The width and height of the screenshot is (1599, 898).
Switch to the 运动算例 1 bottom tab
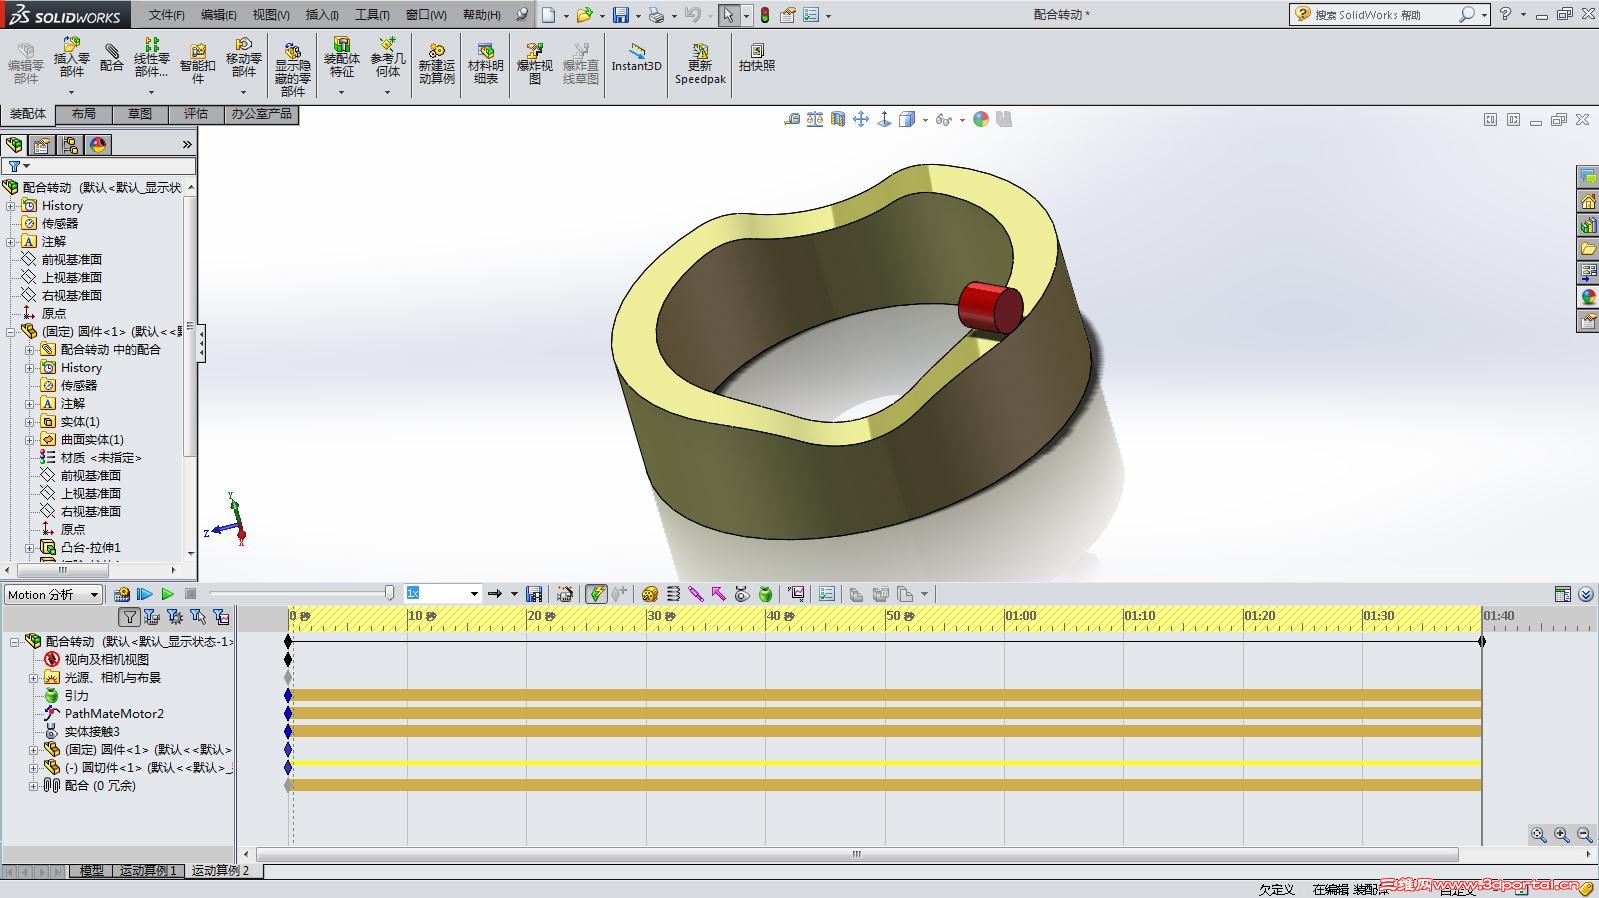click(148, 871)
